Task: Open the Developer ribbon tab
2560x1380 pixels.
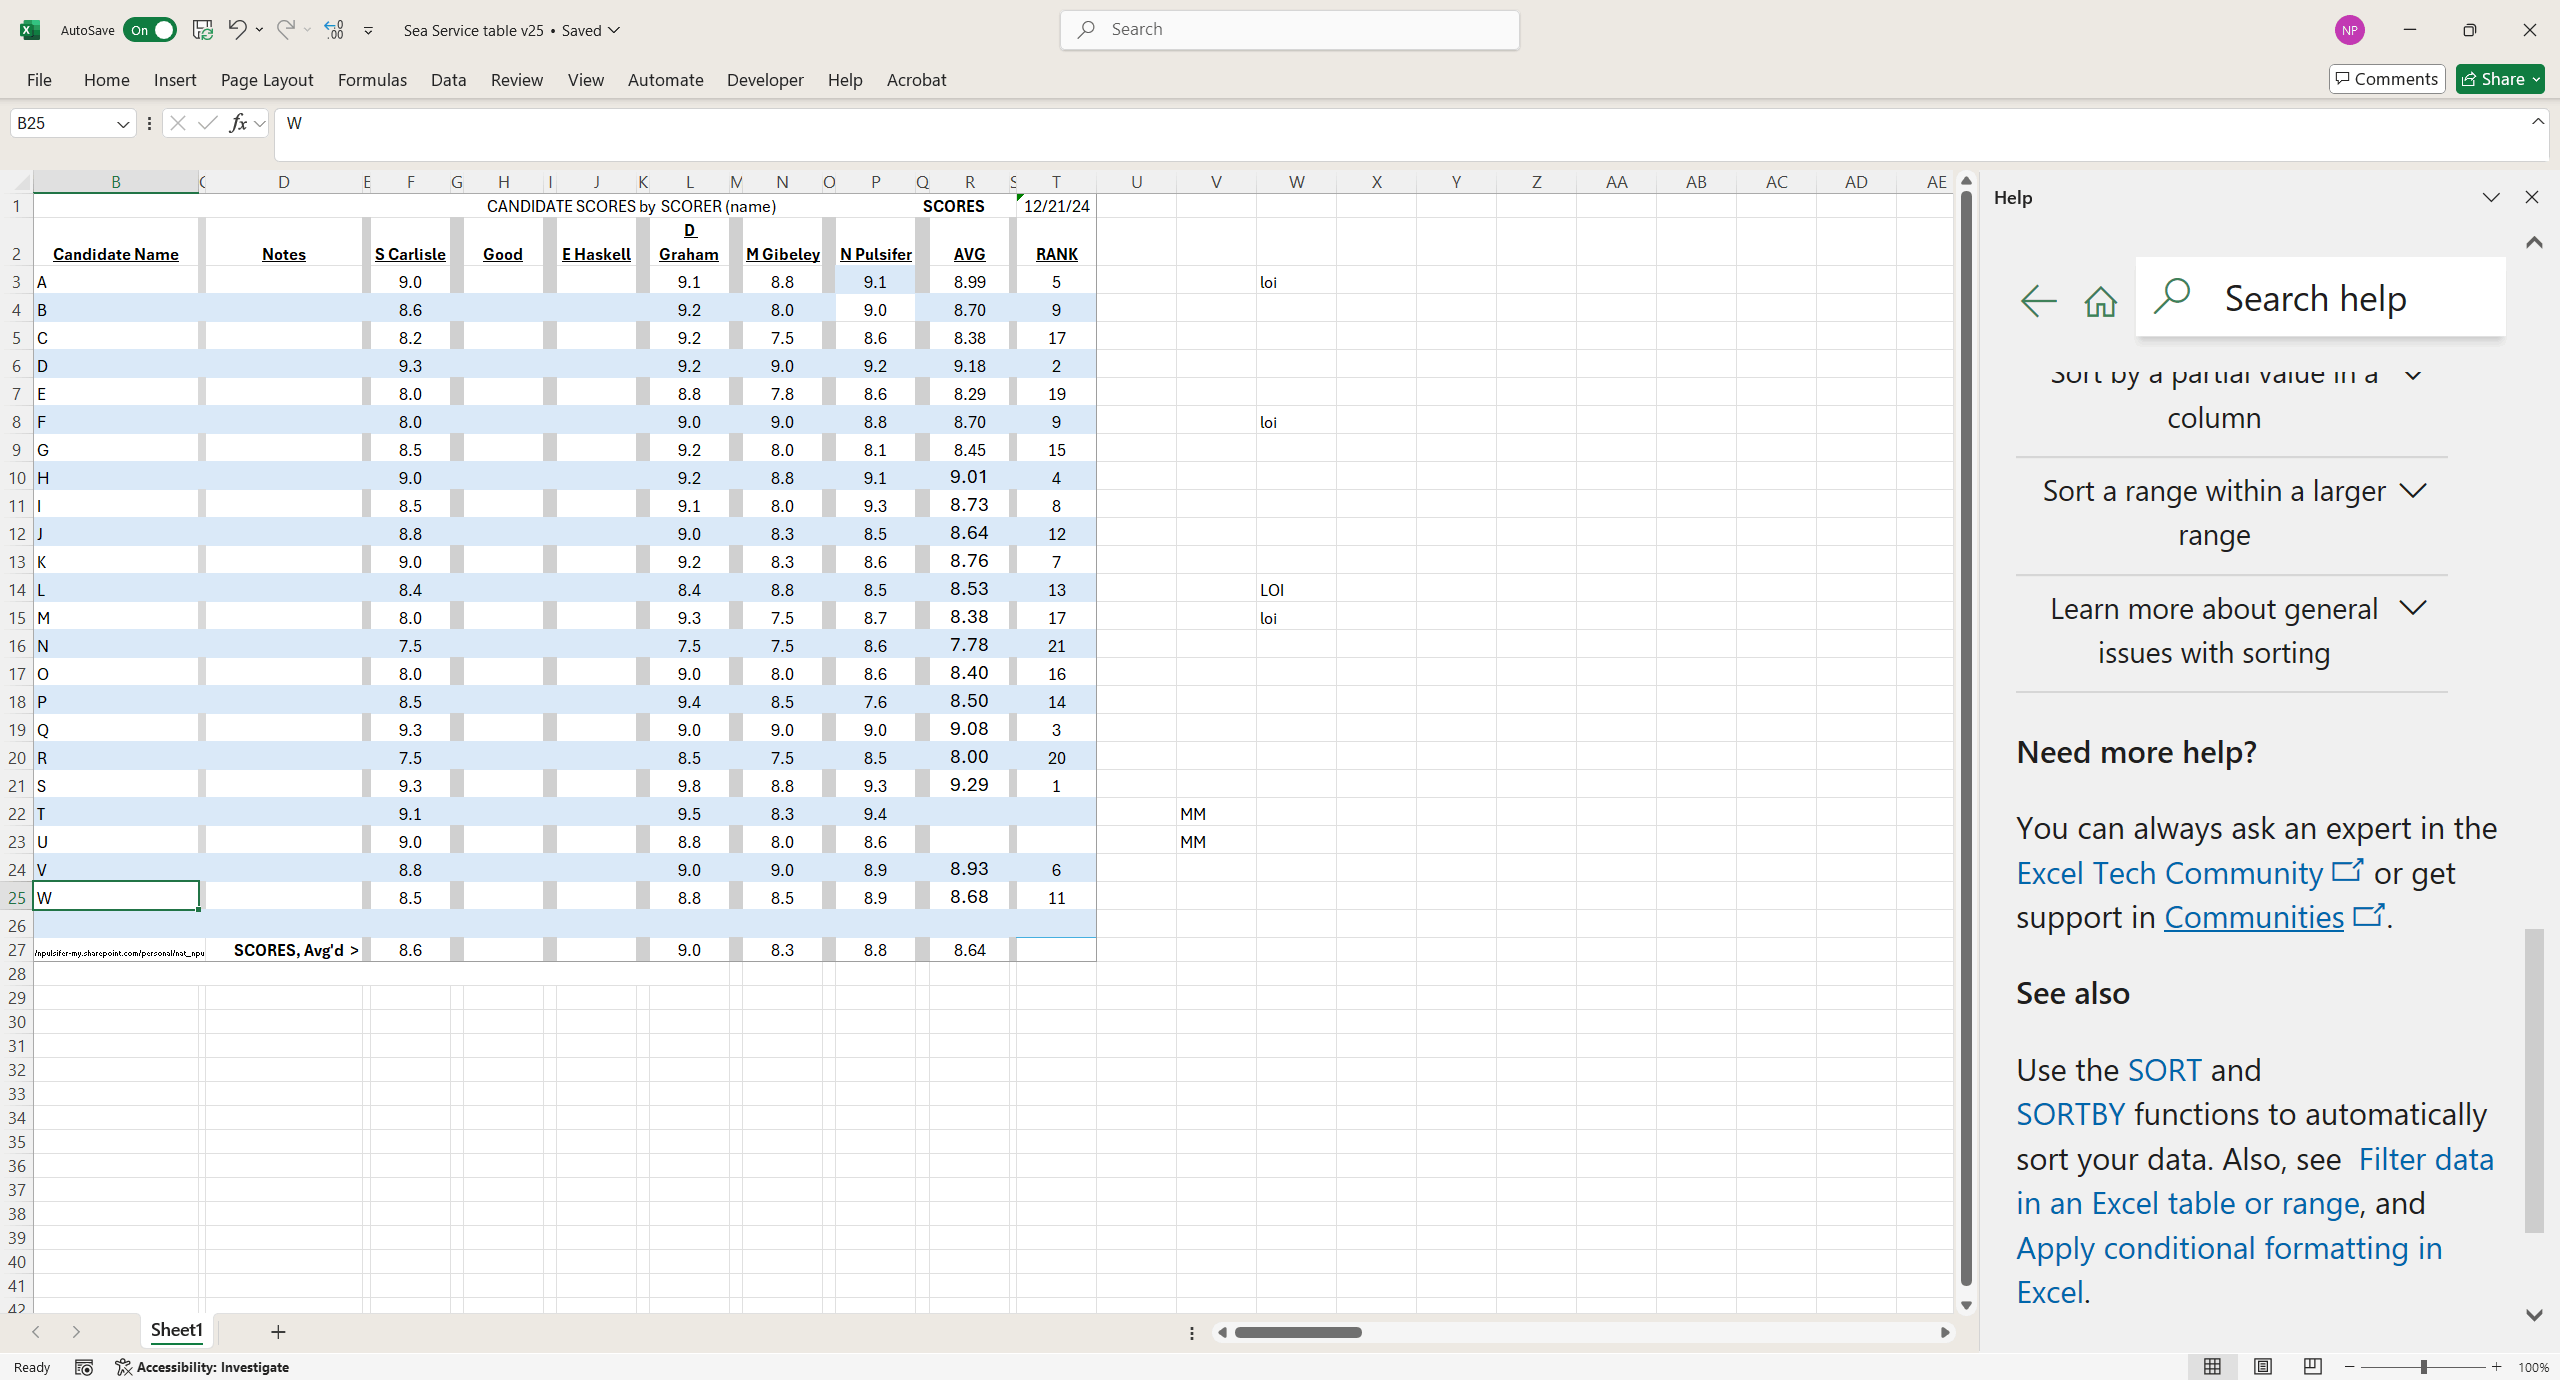Action: pos(765,80)
